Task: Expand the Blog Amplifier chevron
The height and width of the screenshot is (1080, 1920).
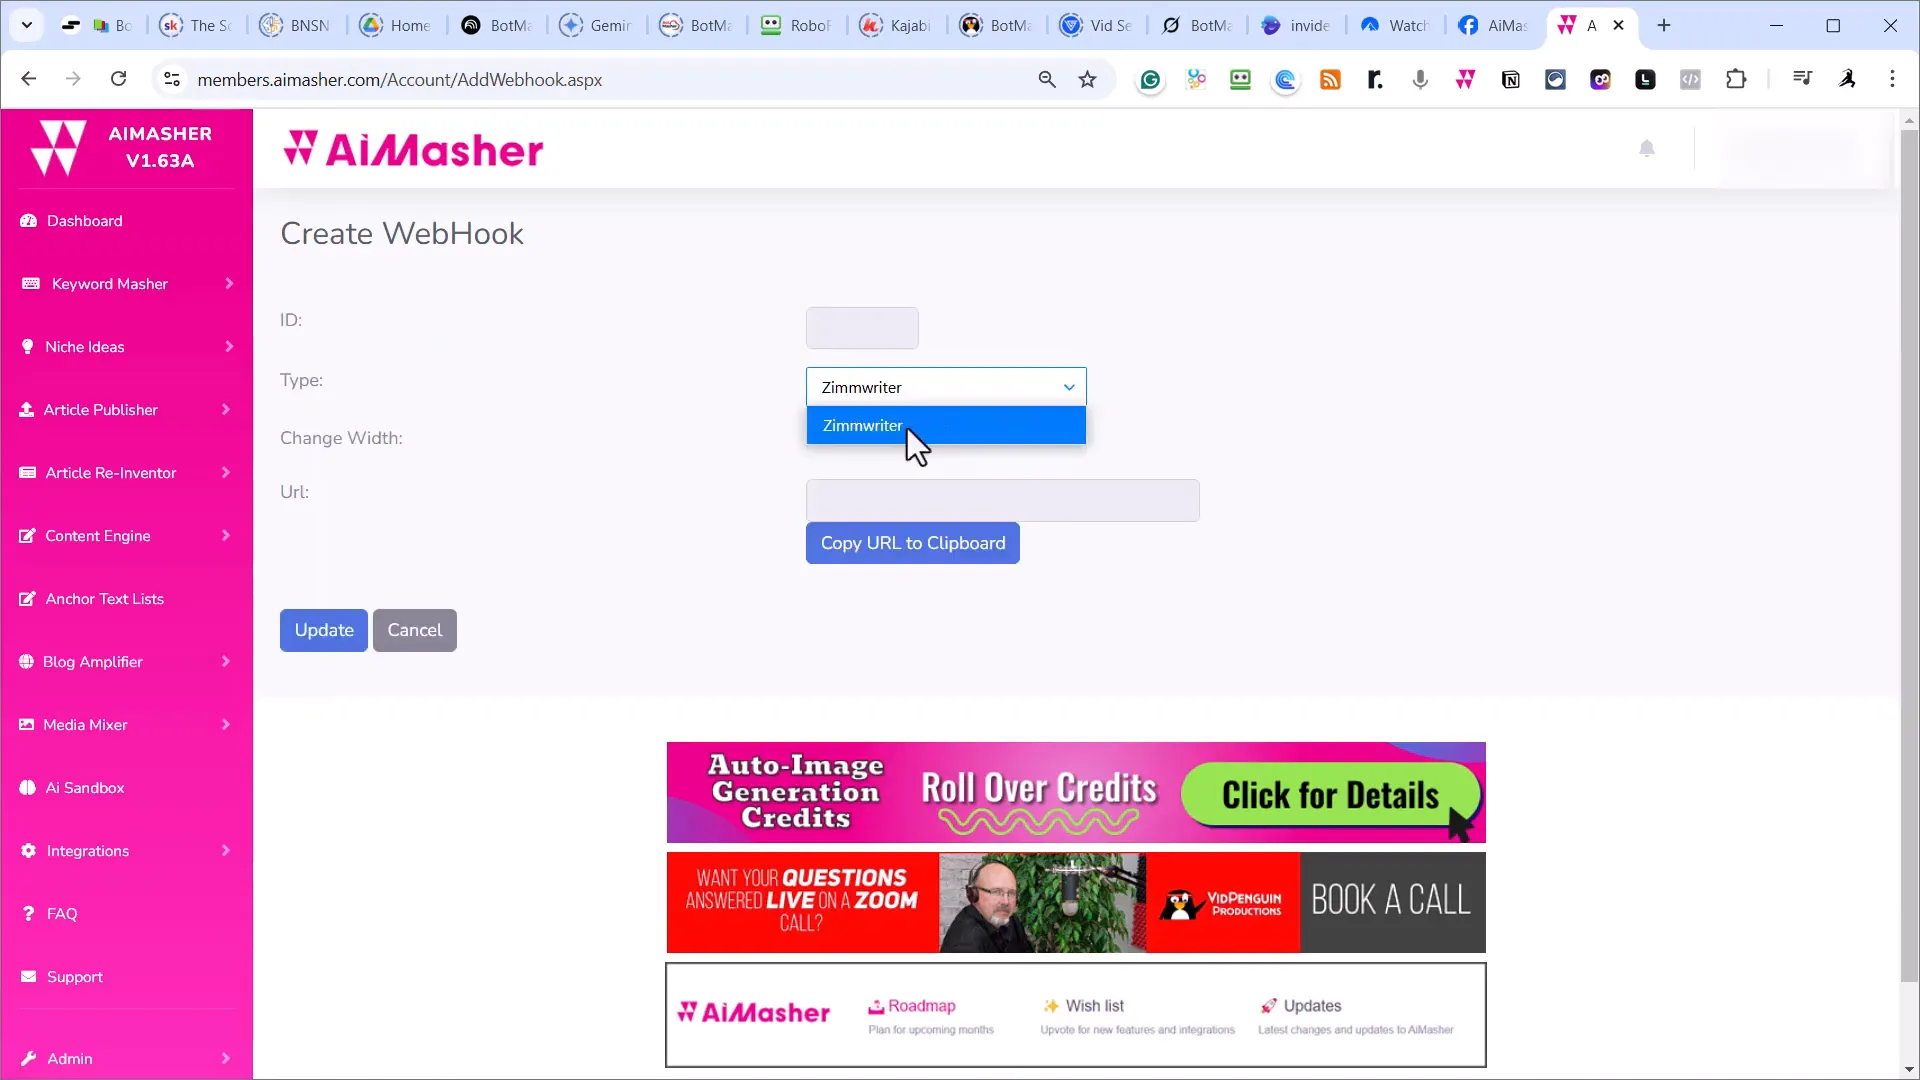Action: (226, 662)
